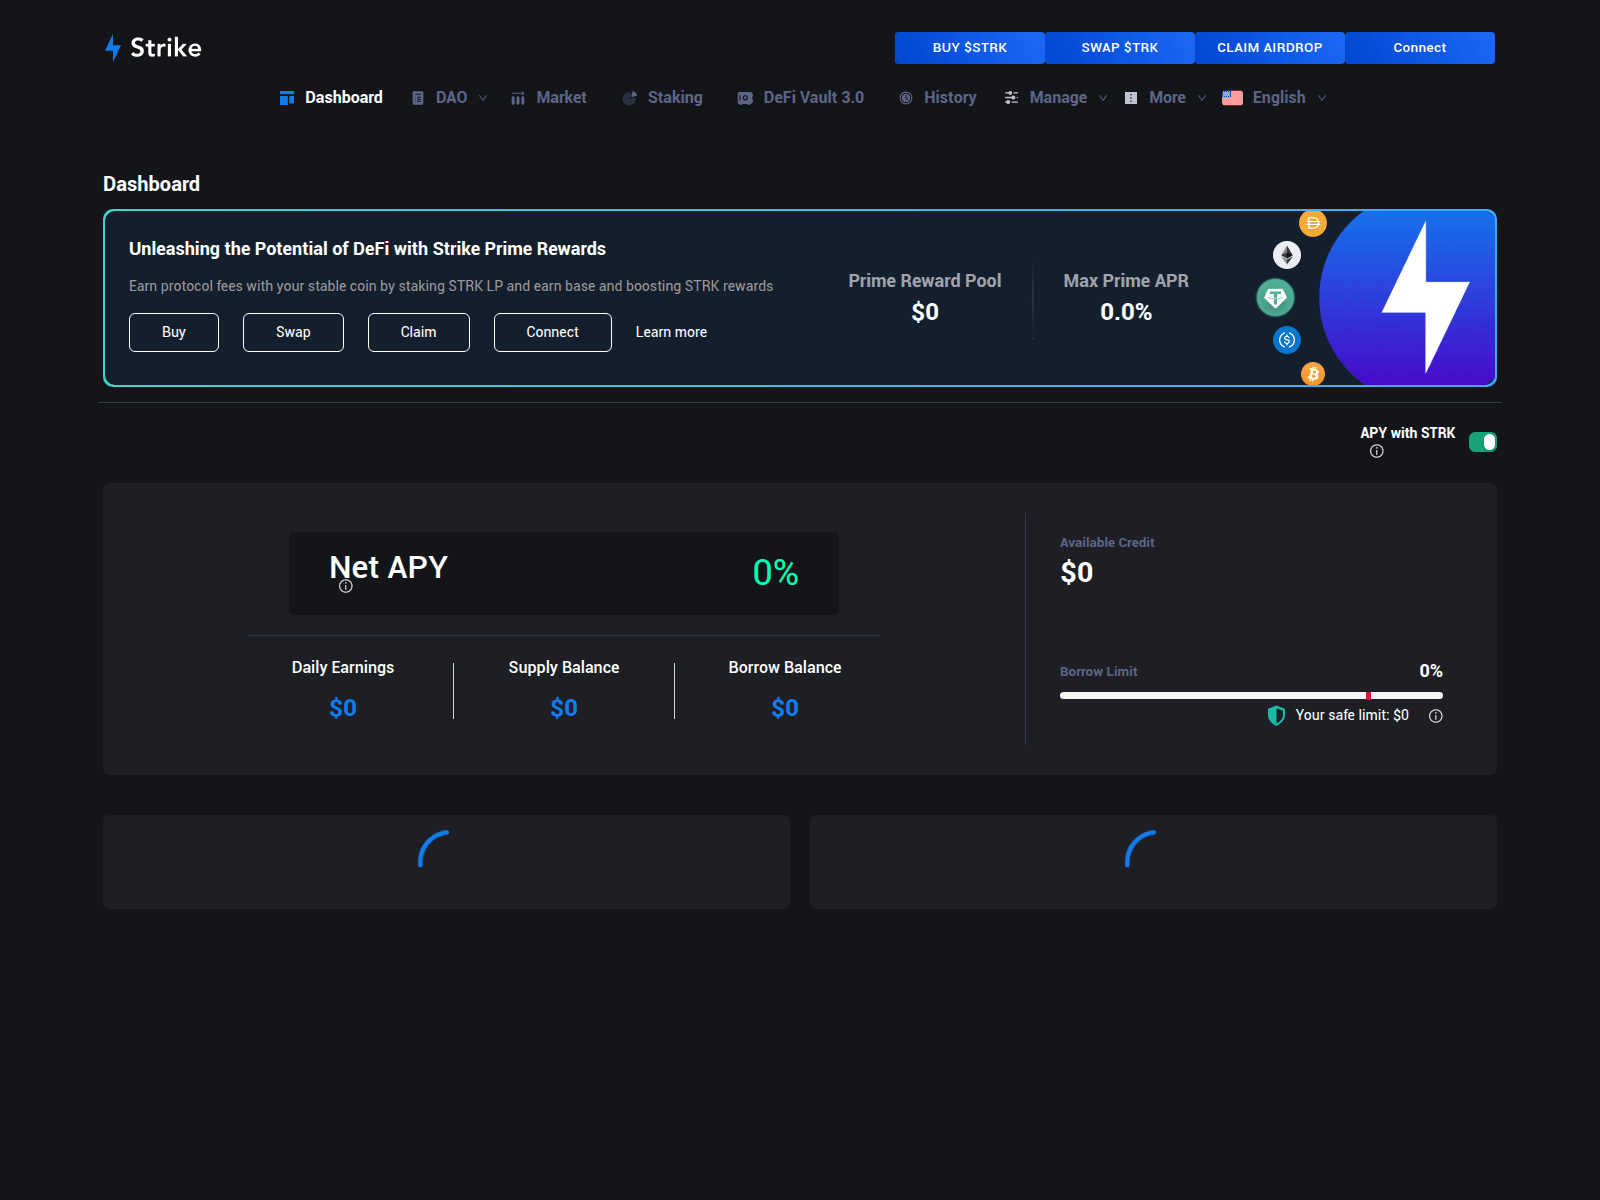Expand the Manage dropdown chevron
This screenshot has width=1600, height=1200.
tap(1103, 98)
